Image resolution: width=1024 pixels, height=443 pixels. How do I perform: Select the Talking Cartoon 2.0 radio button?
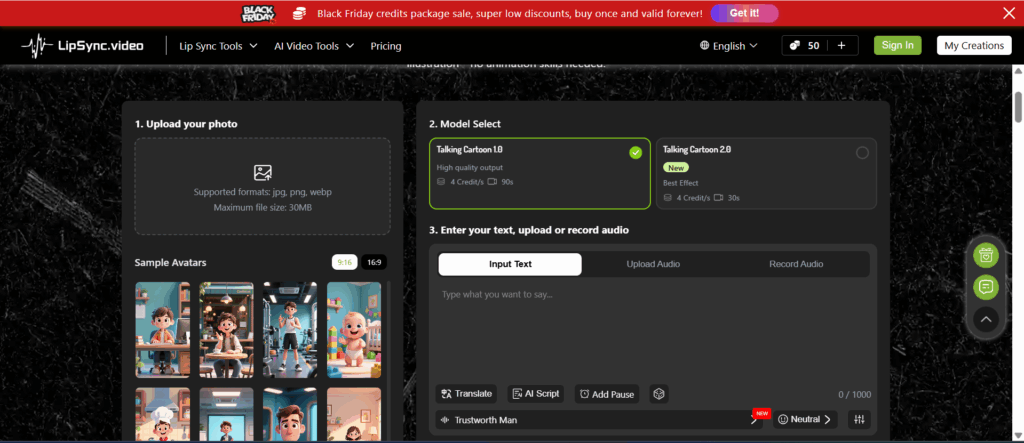pos(862,153)
